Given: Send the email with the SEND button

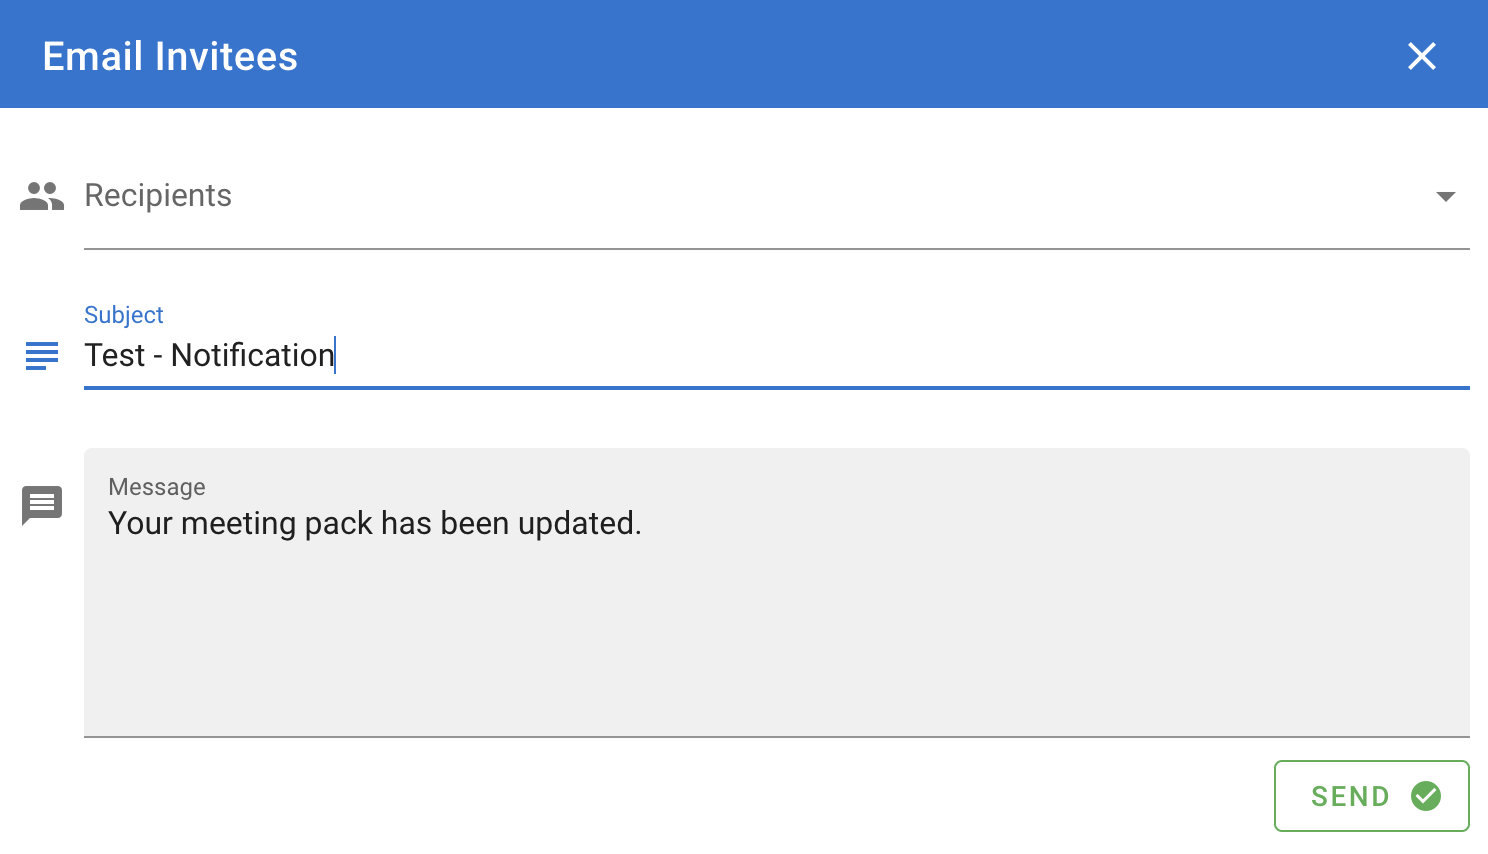Looking at the screenshot, I should click(1371, 796).
